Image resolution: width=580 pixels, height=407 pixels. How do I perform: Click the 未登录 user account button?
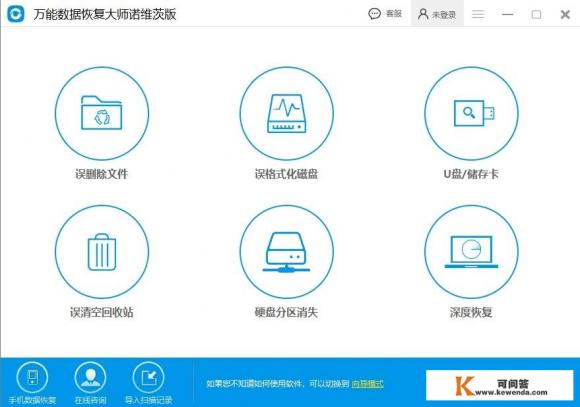(437, 14)
